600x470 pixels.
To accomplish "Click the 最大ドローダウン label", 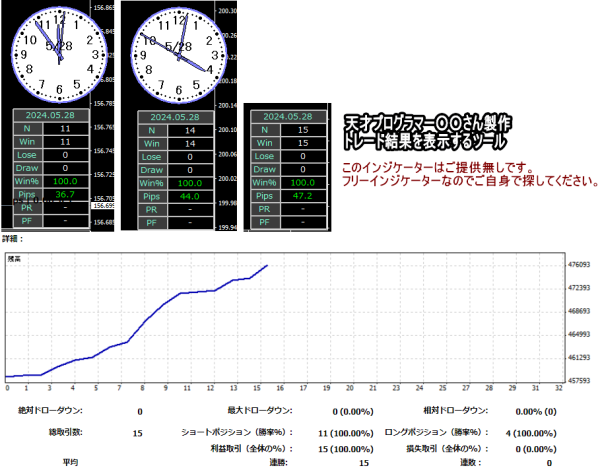I will [x=260, y=411].
